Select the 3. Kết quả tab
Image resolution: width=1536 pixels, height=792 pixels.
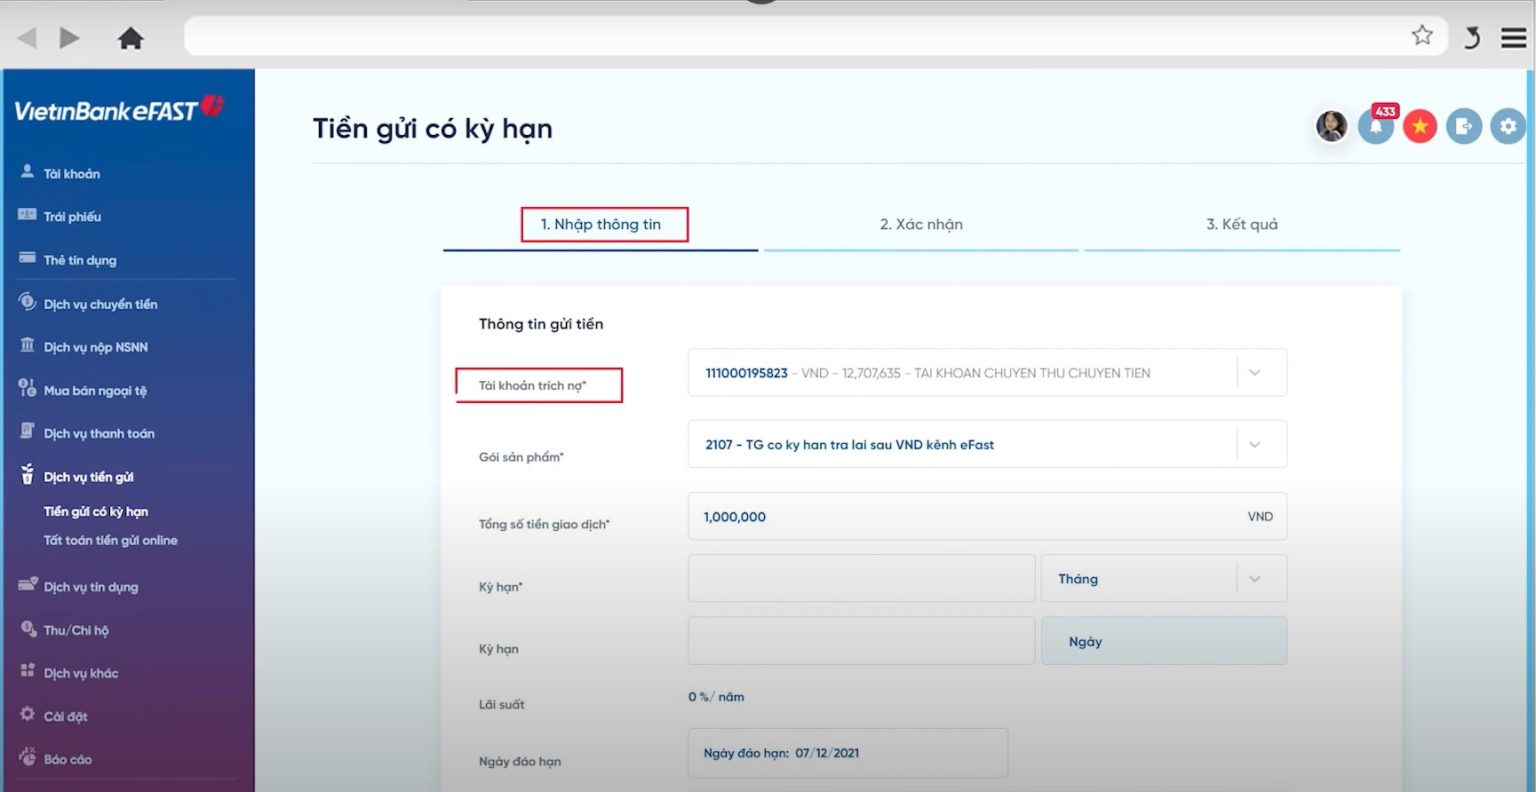tap(1241, 224)
